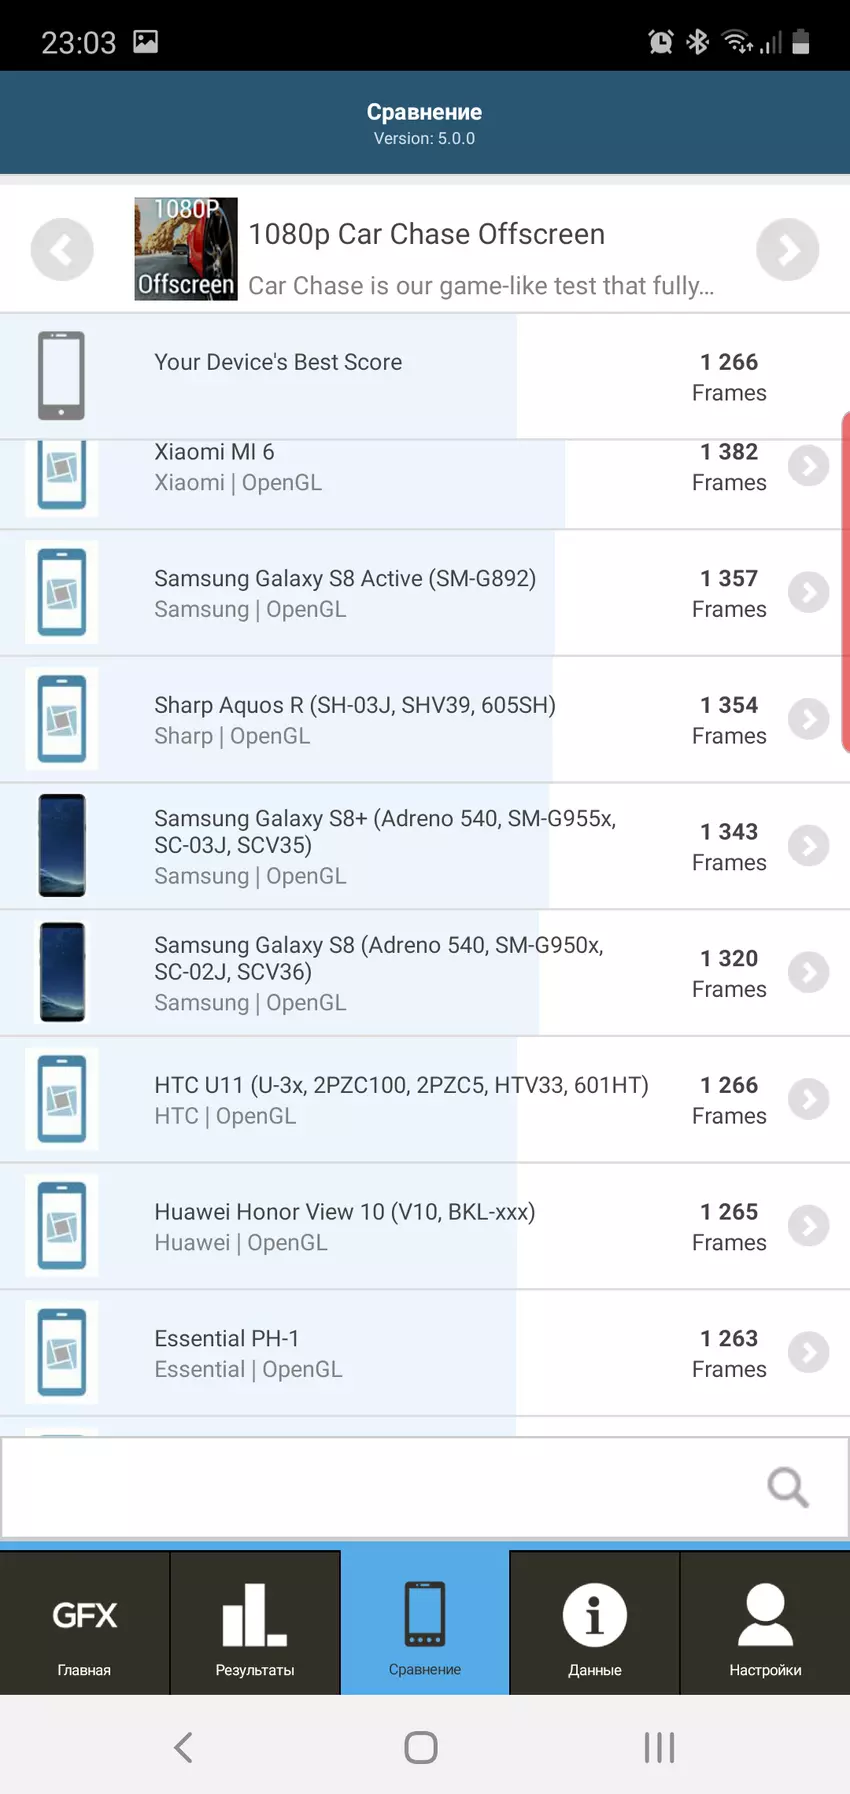Open GFX home tab
The width and height of the screenshot is (850, 1794).
[85, 1624]
